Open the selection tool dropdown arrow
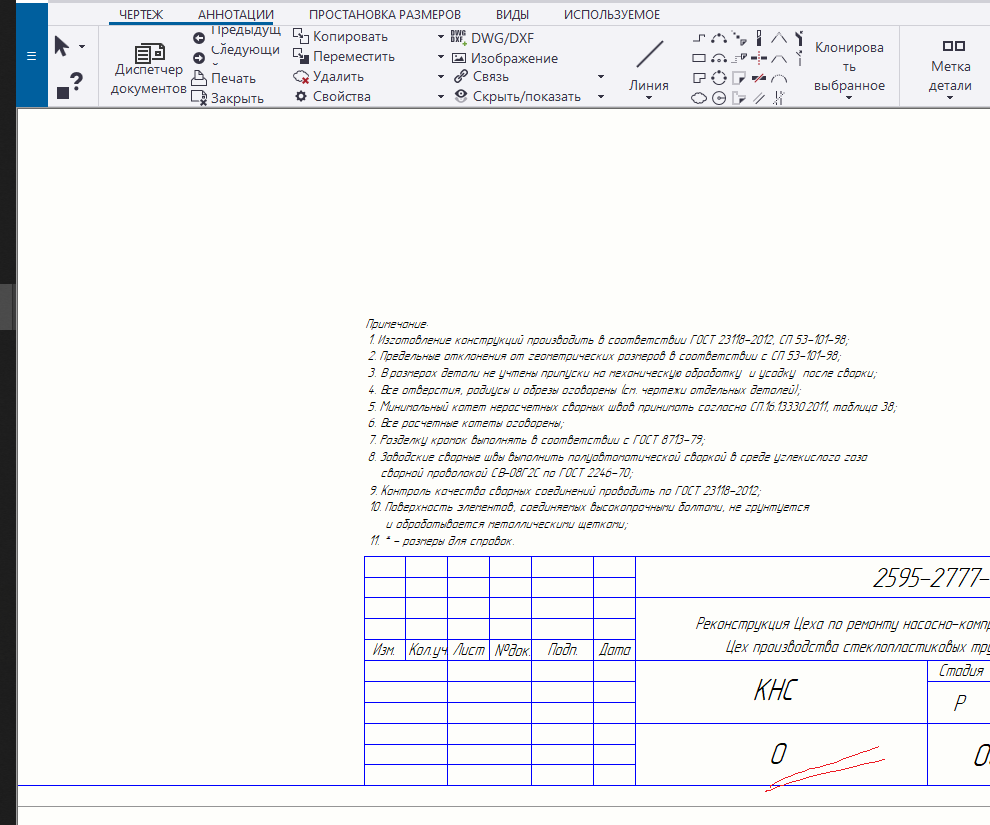Image resolution: width=990 pixels, height=825 pixels. coord(82,47)
